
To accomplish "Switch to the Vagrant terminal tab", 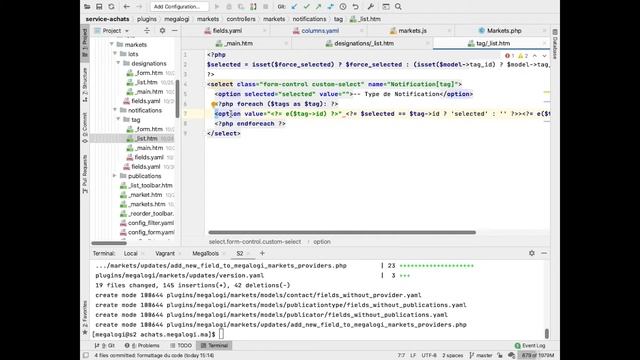I will [x=165, y=253].
